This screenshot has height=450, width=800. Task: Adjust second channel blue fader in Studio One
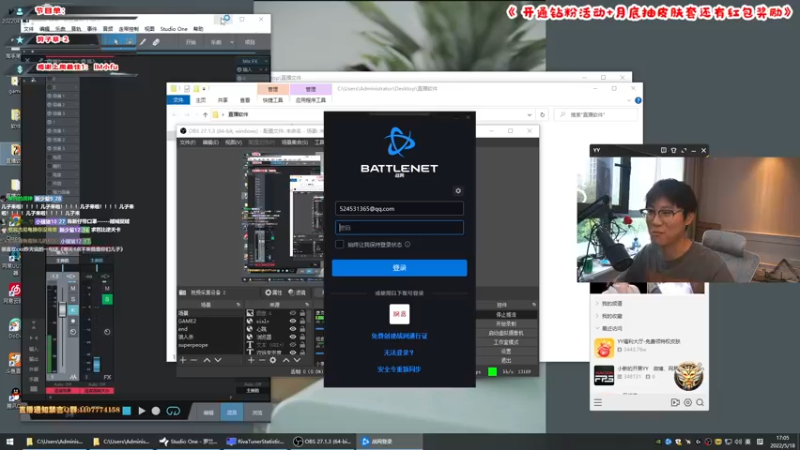point(96,365)
